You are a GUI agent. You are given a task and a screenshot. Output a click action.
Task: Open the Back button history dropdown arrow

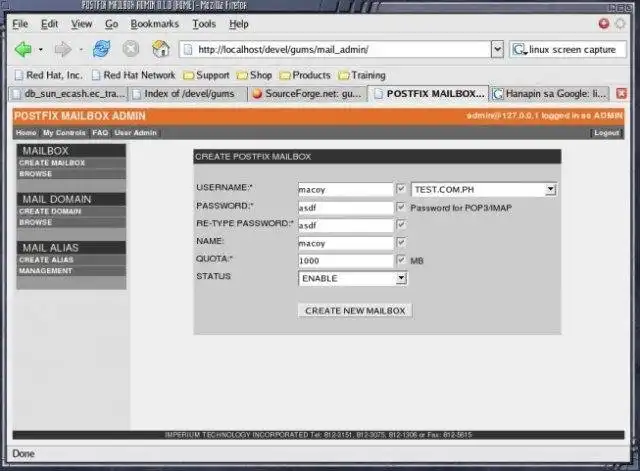point(40,50)
